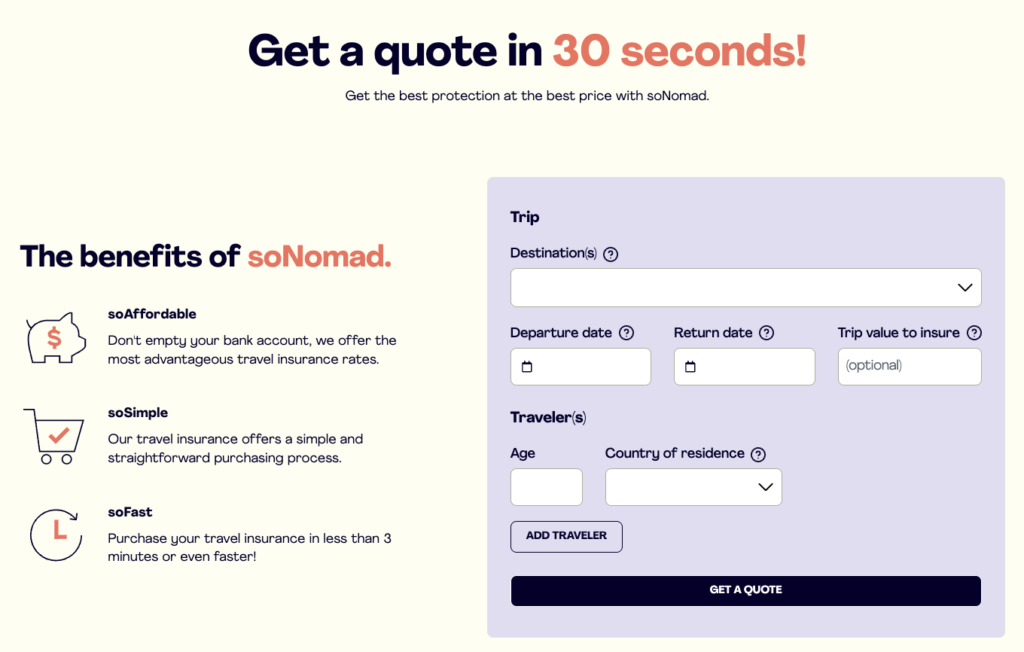Click the Departure date help icon
This screenshot has width=1024, height=652.
pyautogui.click(x=627, y=333)
